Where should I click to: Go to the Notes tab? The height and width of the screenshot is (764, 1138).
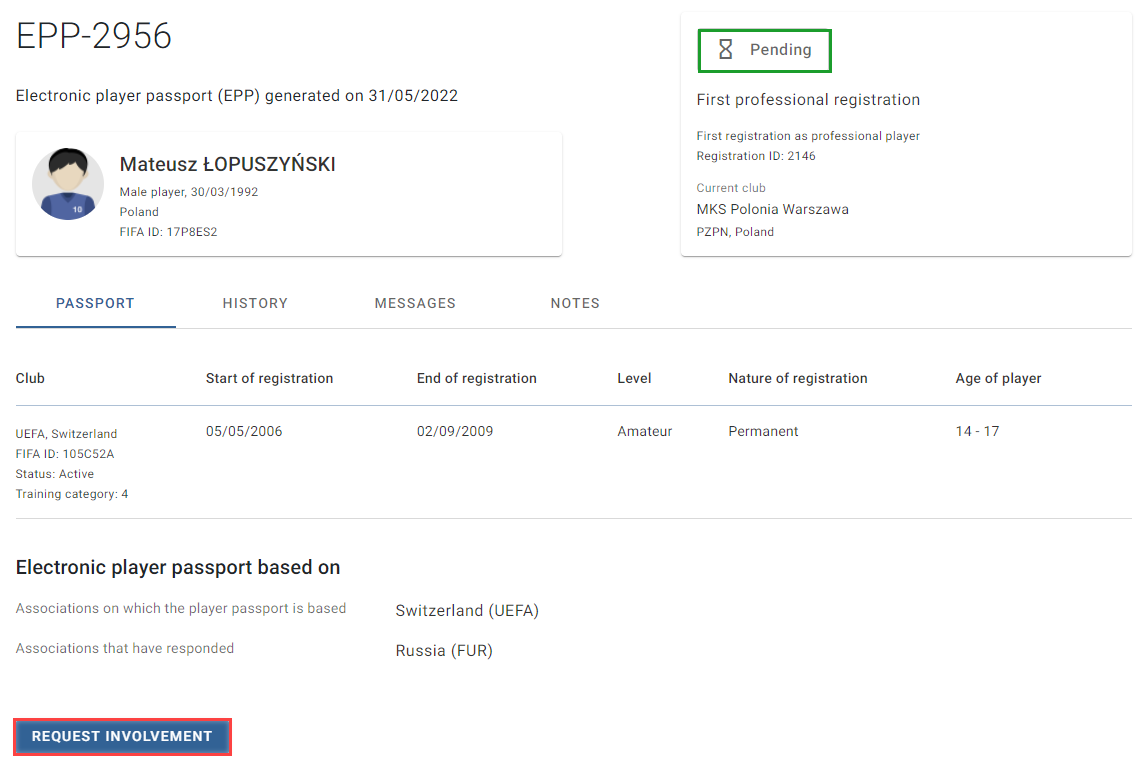tap(575, 303)
